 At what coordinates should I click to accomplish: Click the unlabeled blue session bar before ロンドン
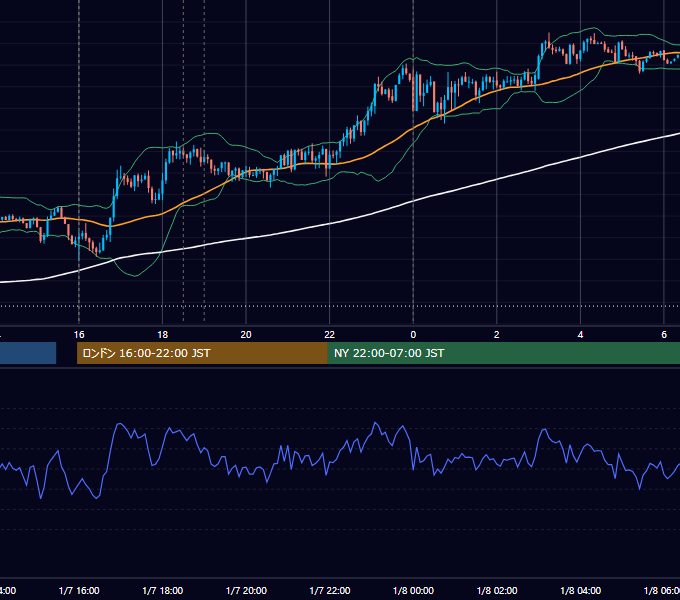click(x=28, y=353)
